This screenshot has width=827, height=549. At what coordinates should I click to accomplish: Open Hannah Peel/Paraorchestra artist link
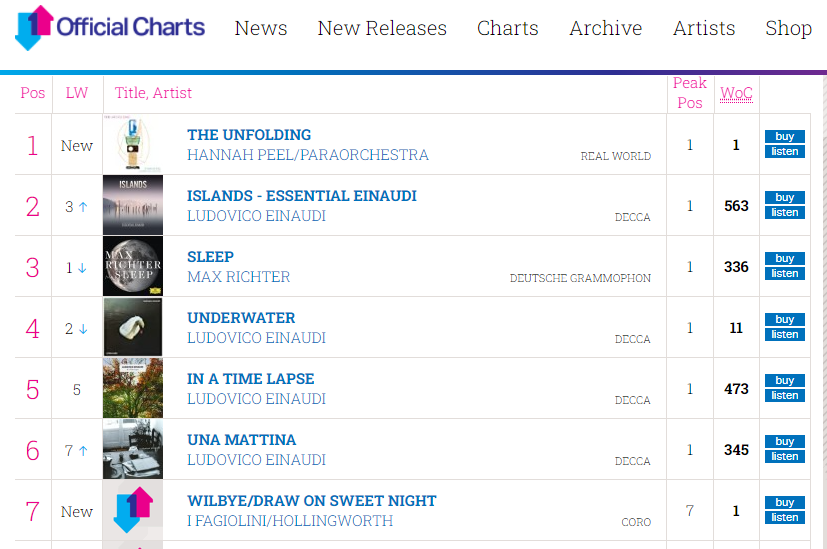click(x=308, y=155)
